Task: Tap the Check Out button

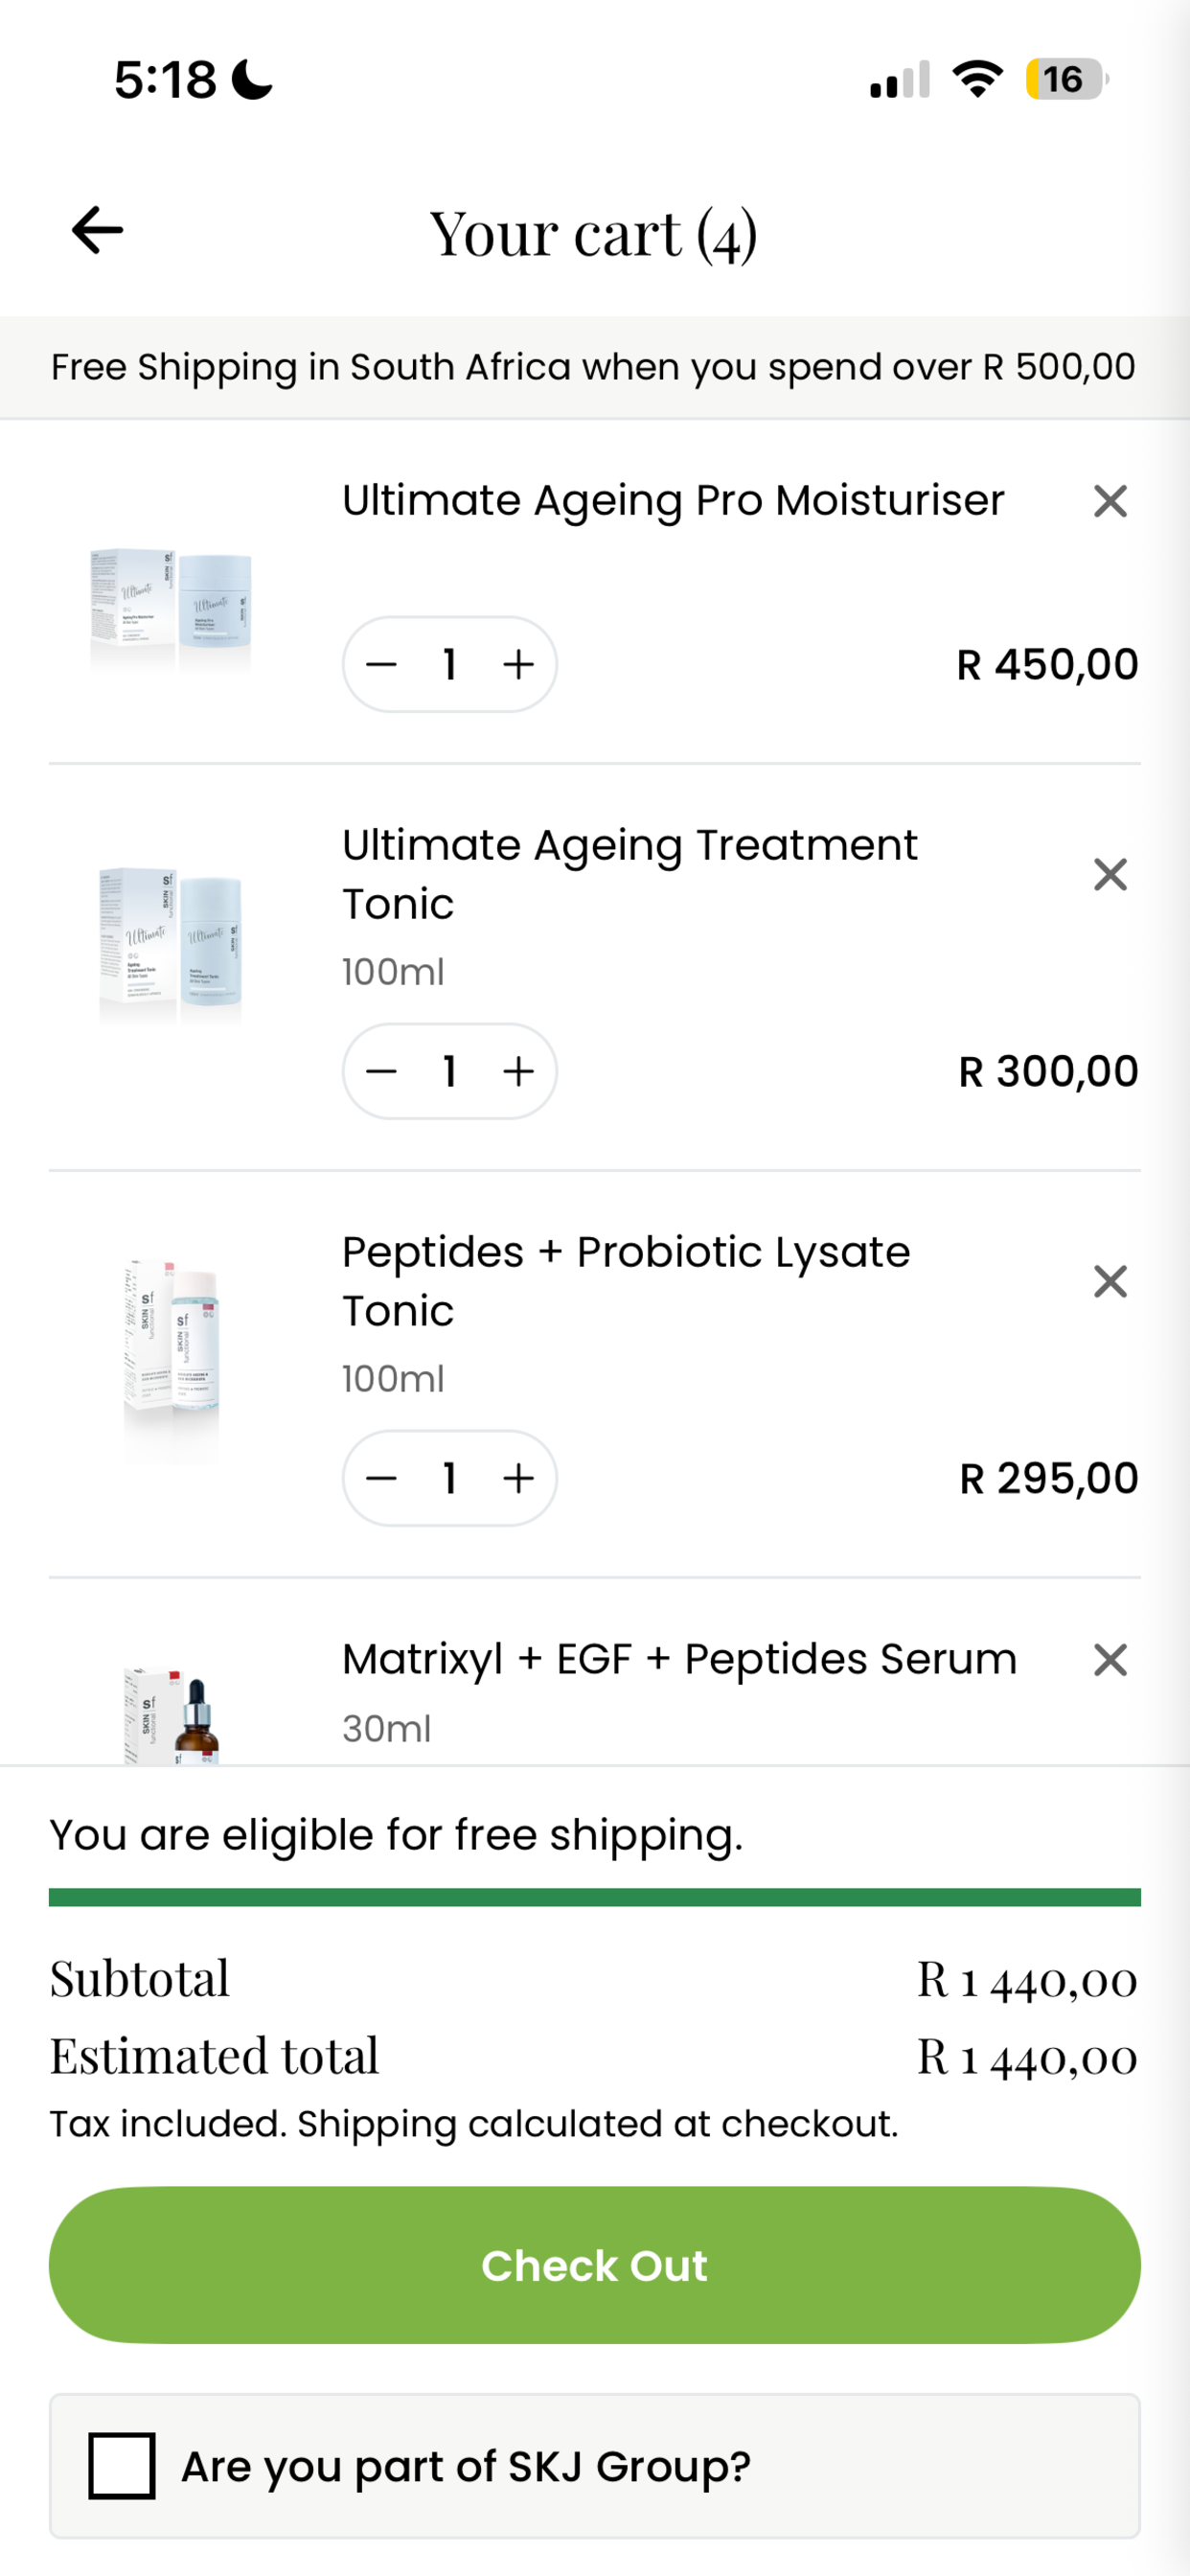Action: click(x=595, y=2265)
